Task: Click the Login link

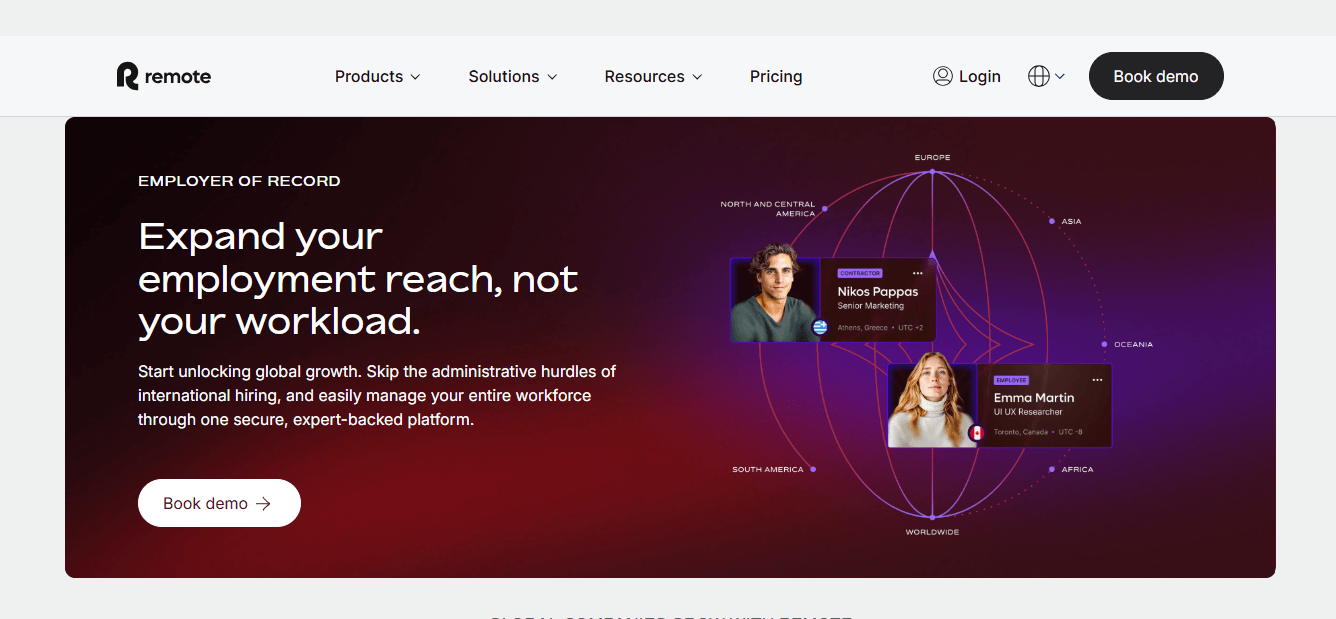Action: 980,76
